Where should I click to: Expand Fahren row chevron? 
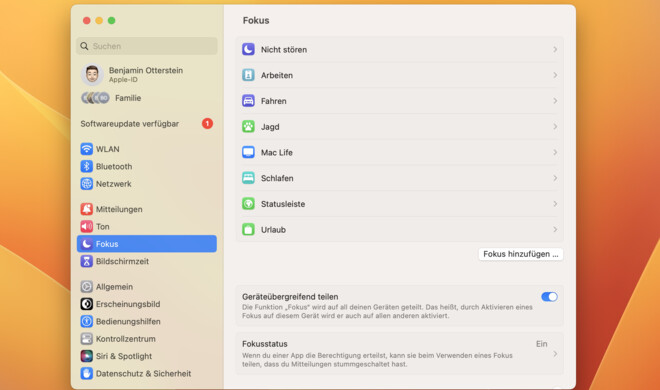point(555,101)
